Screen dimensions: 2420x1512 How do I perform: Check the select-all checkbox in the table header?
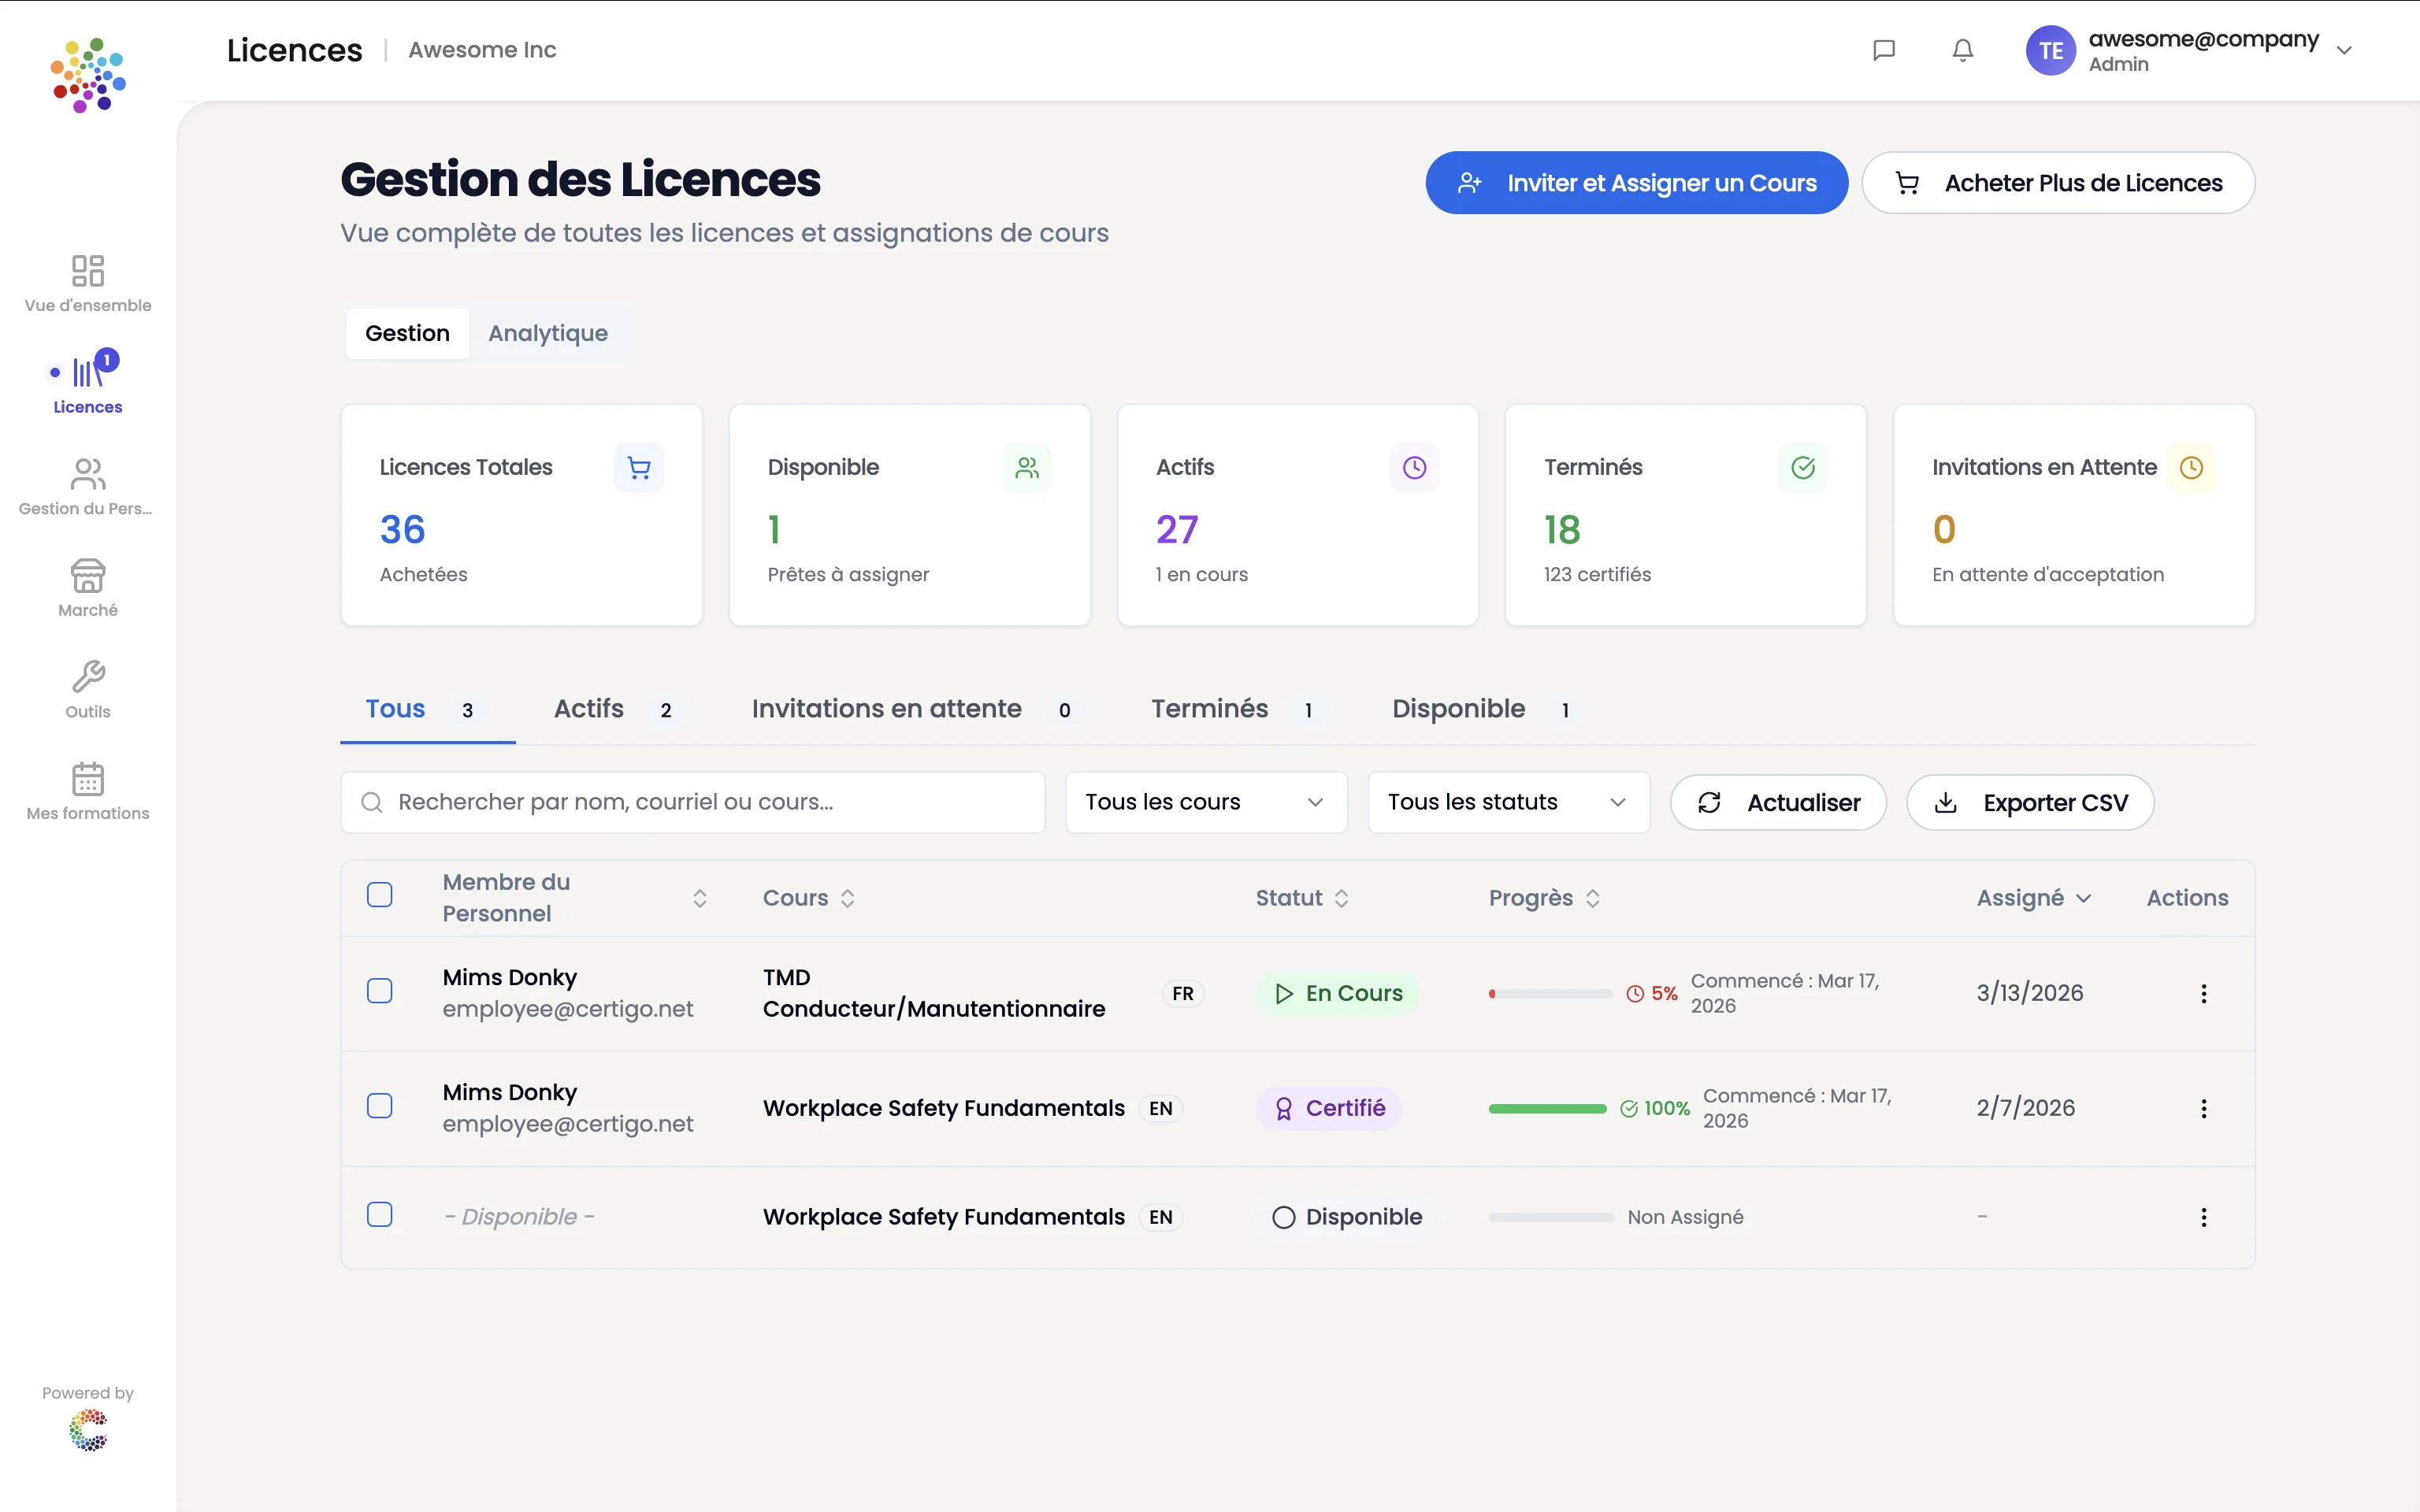380,895
